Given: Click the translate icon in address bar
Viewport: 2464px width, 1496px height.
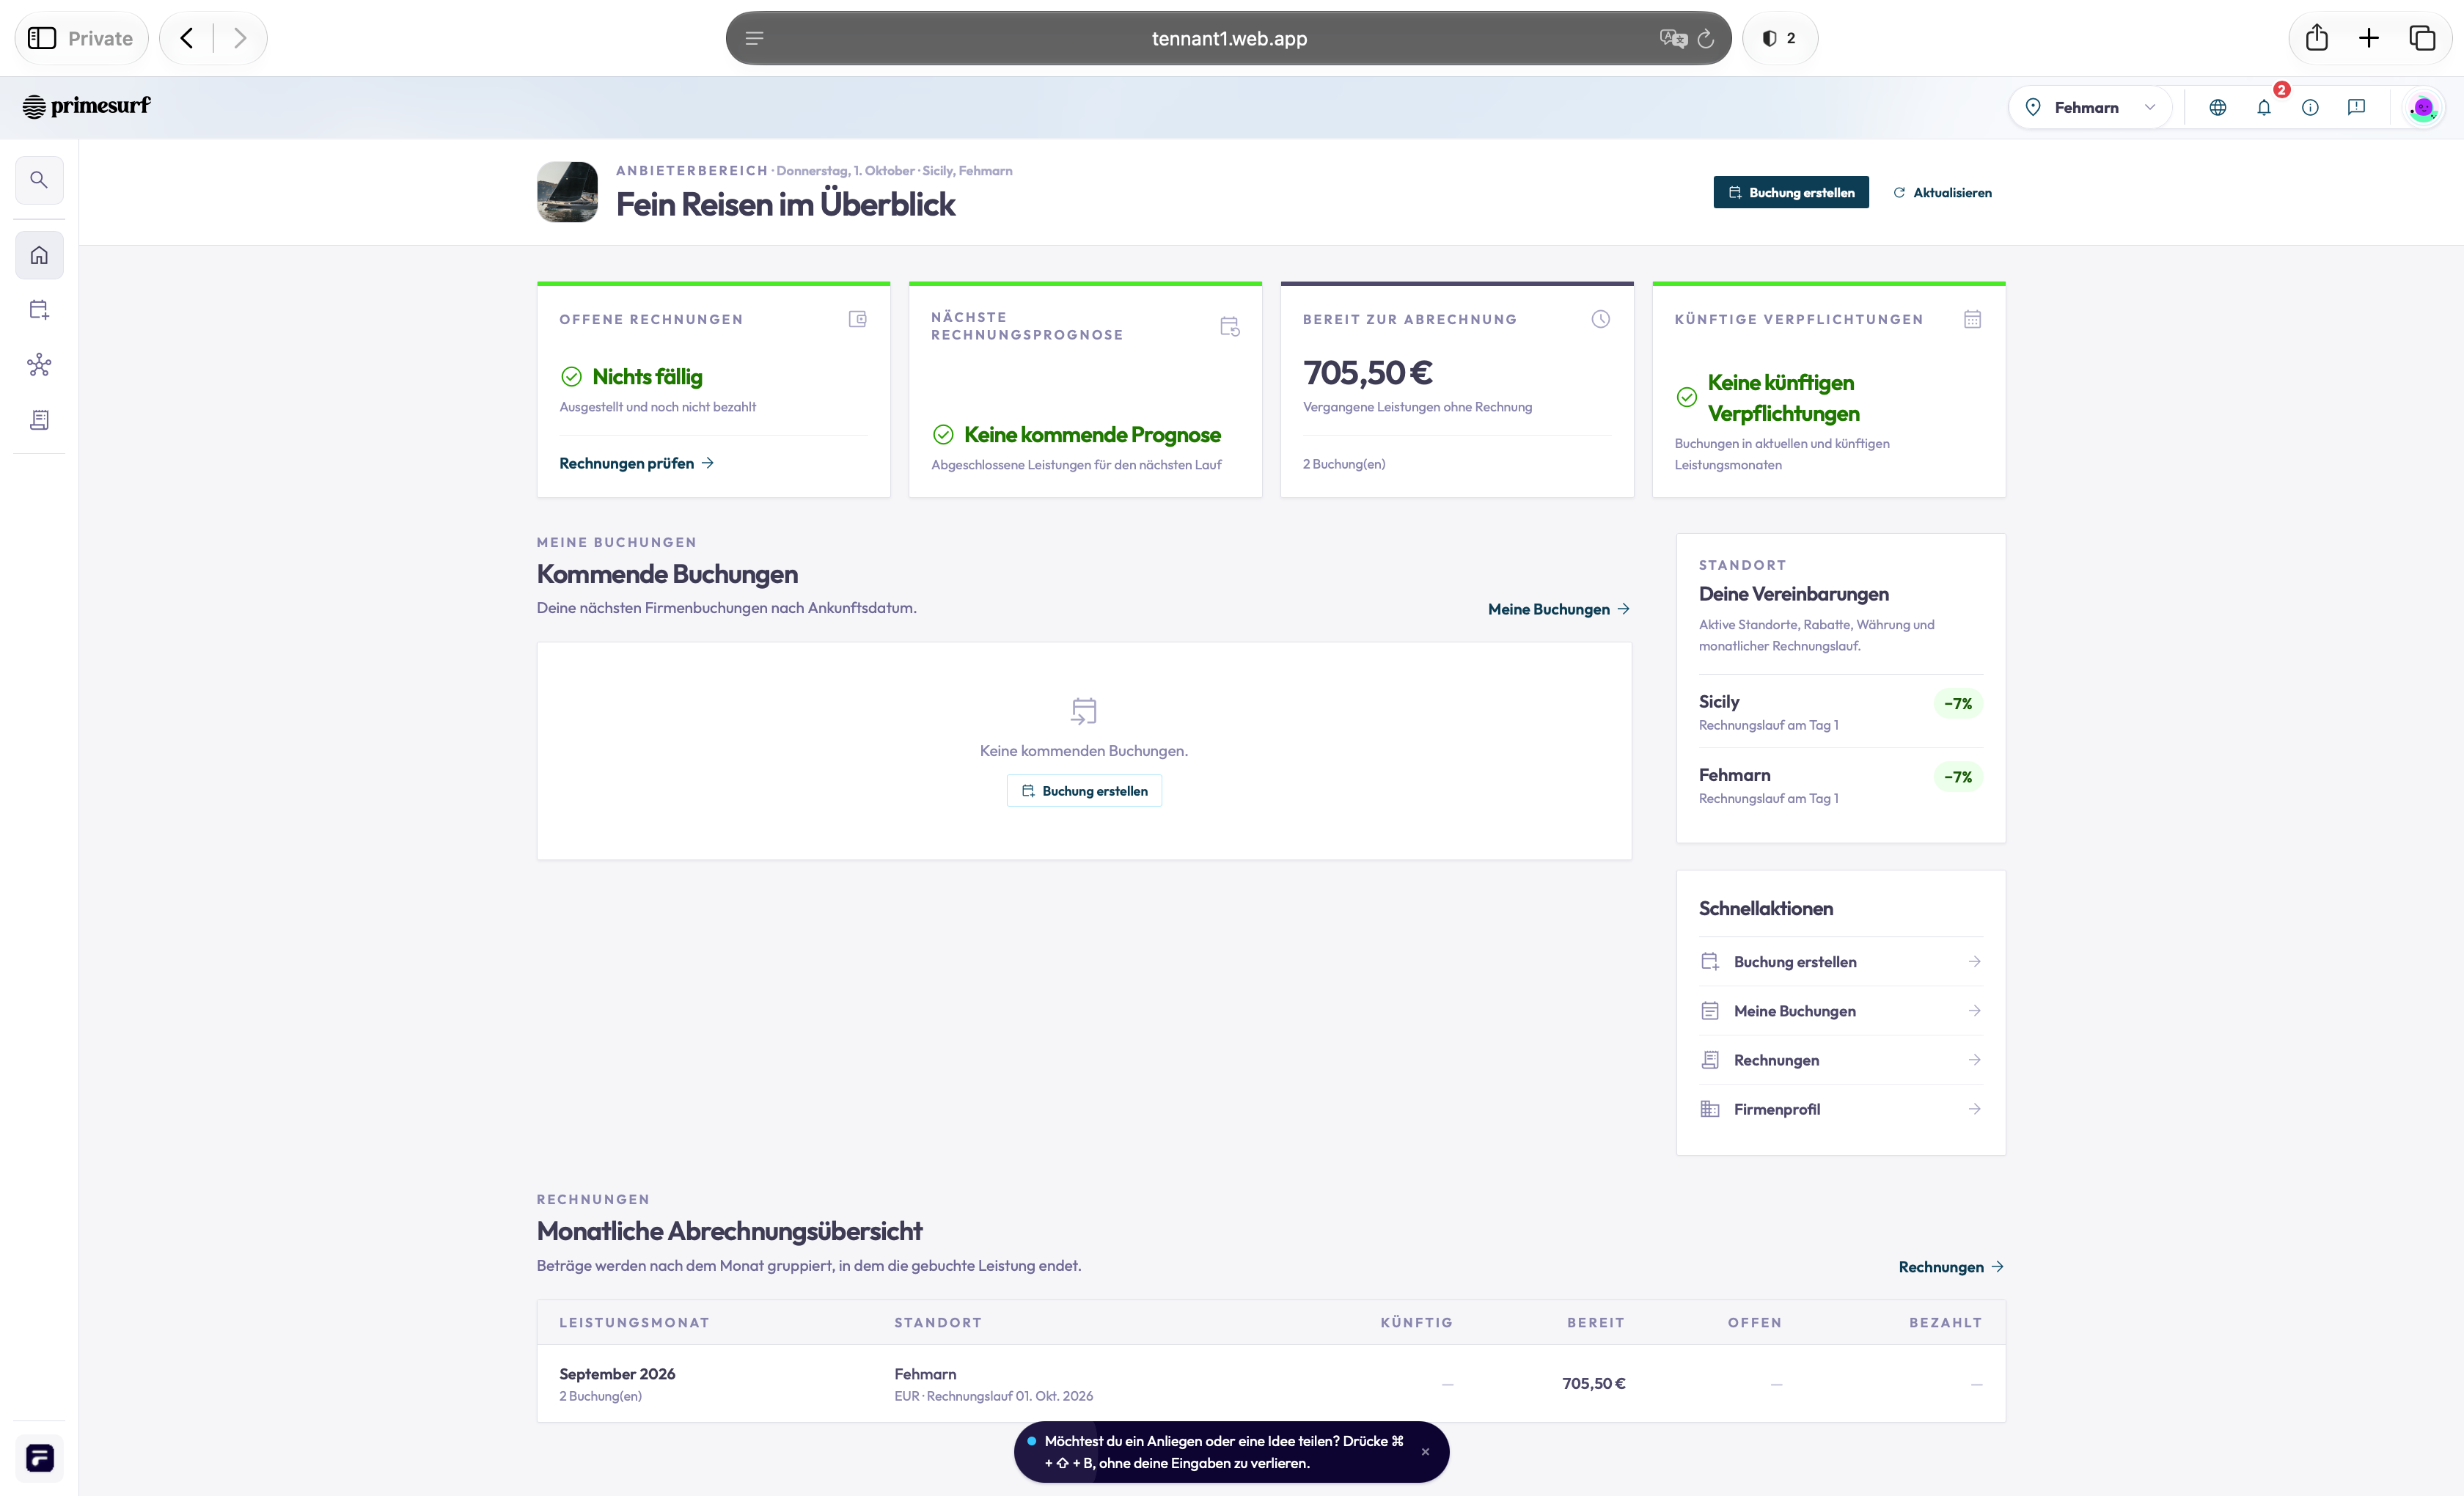Looking at the screenshot, I should pyautogui.click(x=1673, y=38).
